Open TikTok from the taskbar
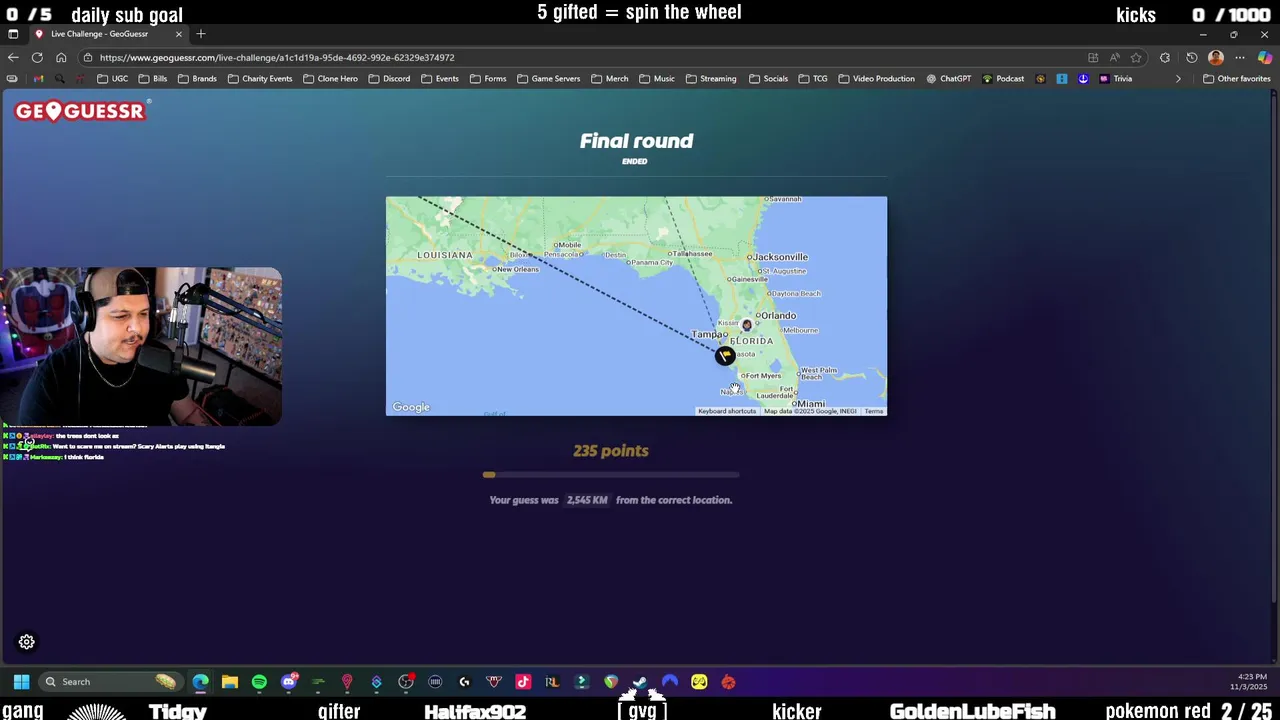Image resolution: width=1280 pixels, height=720 pixels. [x=523, y=682]
